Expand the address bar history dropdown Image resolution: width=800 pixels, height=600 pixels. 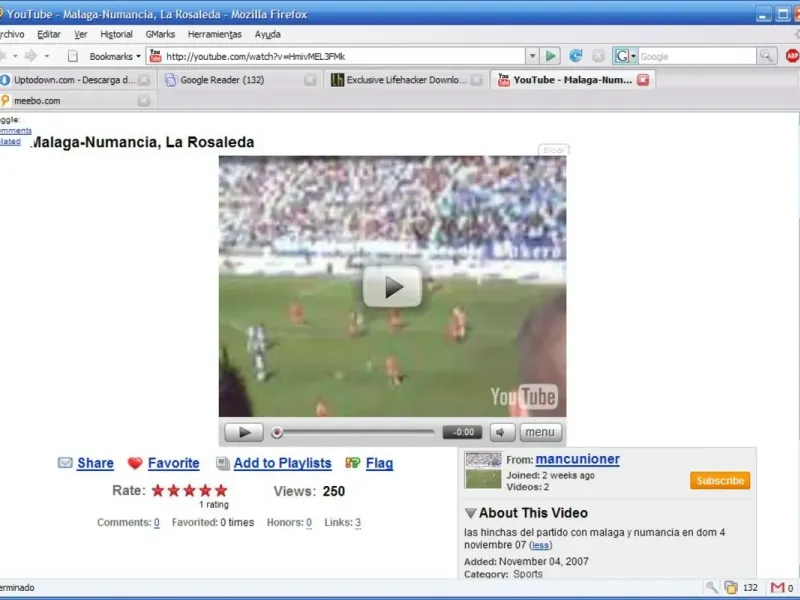[x=532, y=56]
